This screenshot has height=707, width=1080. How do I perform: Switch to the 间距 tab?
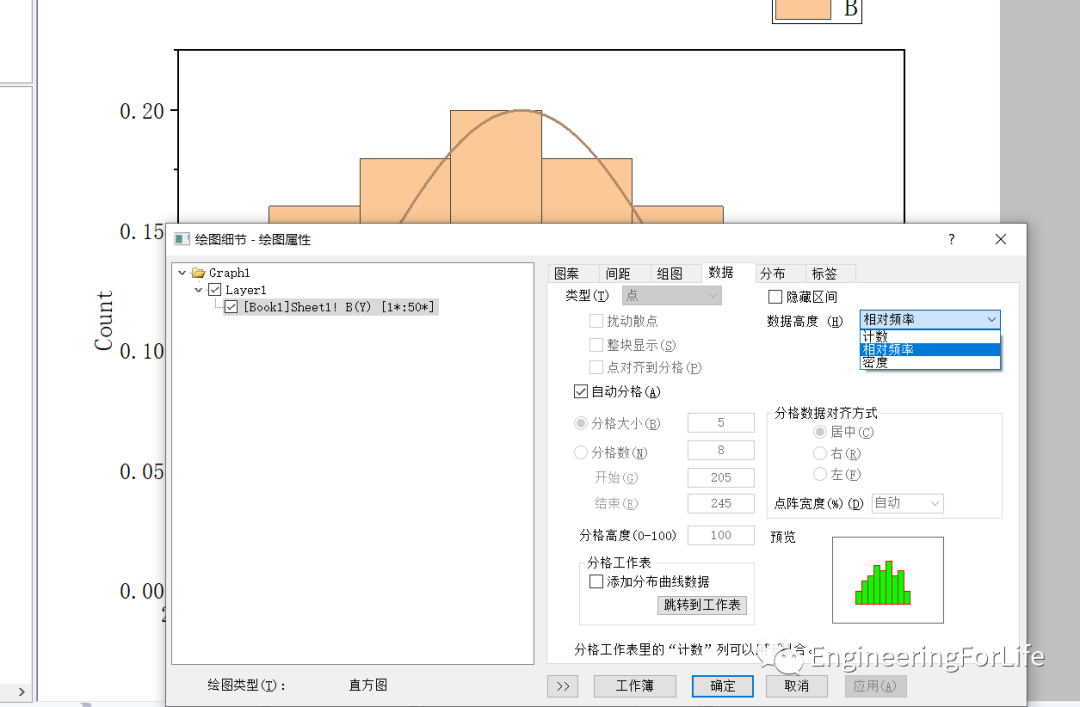click(x=618, y=274)
